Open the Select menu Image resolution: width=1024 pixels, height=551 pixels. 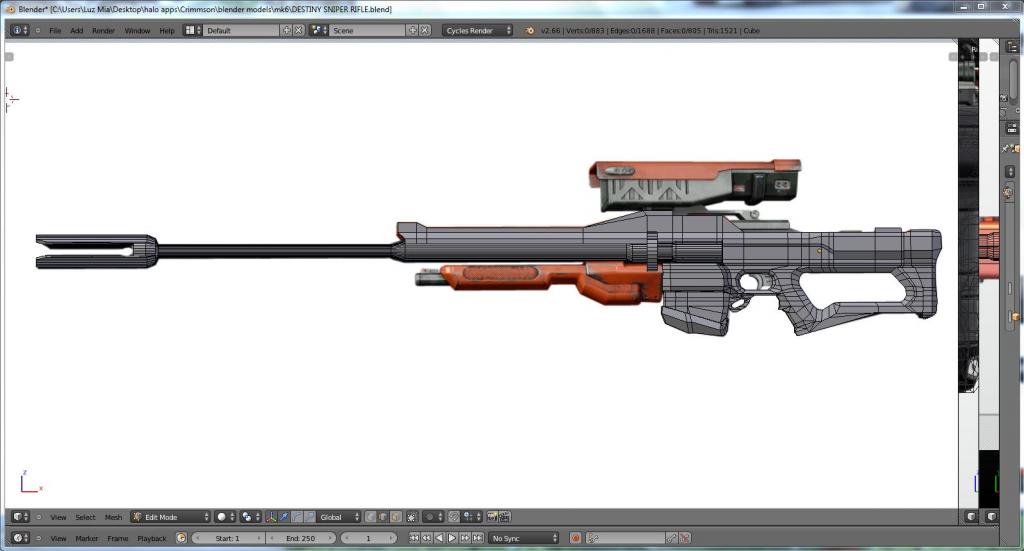click(x=85, y=517)
